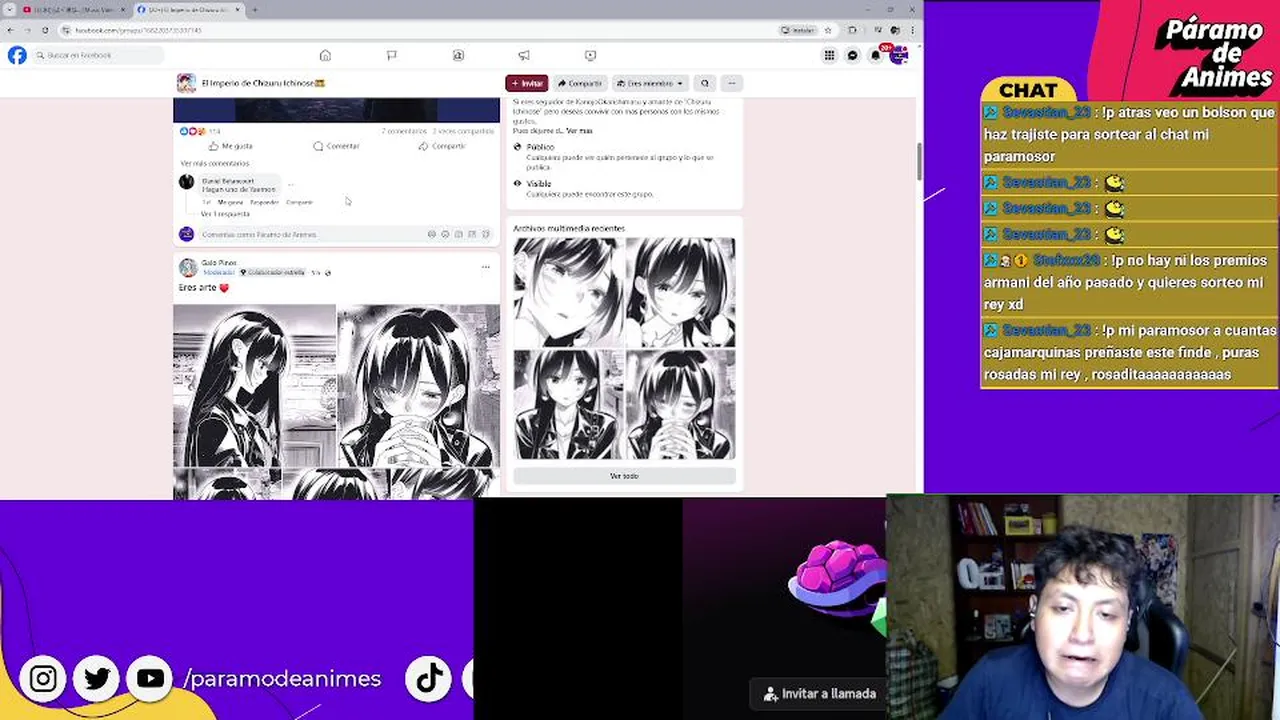Open top-right recent media thumbnail
1280x720 pixels.
click(x=681, y=292)
